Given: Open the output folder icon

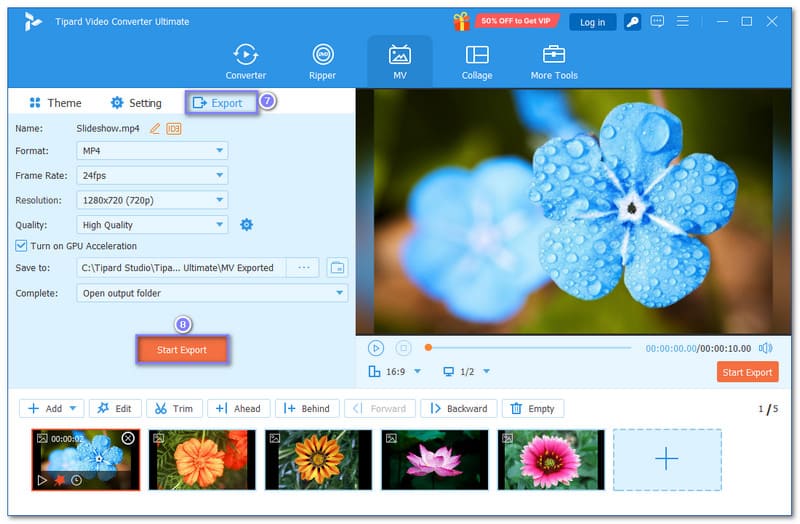Looking at the screenshot, I should coord(337,268).
